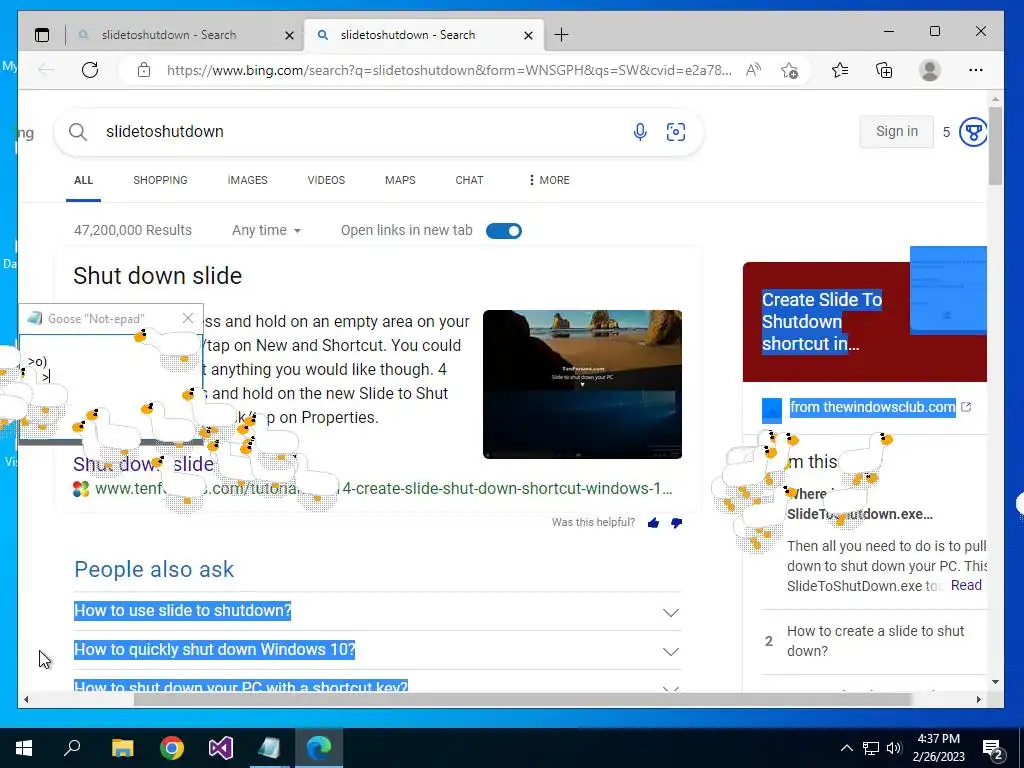Open the from thewindowsclub.com link
The width and height of the screenshot is (1024, 768).
tap(872, 407)
